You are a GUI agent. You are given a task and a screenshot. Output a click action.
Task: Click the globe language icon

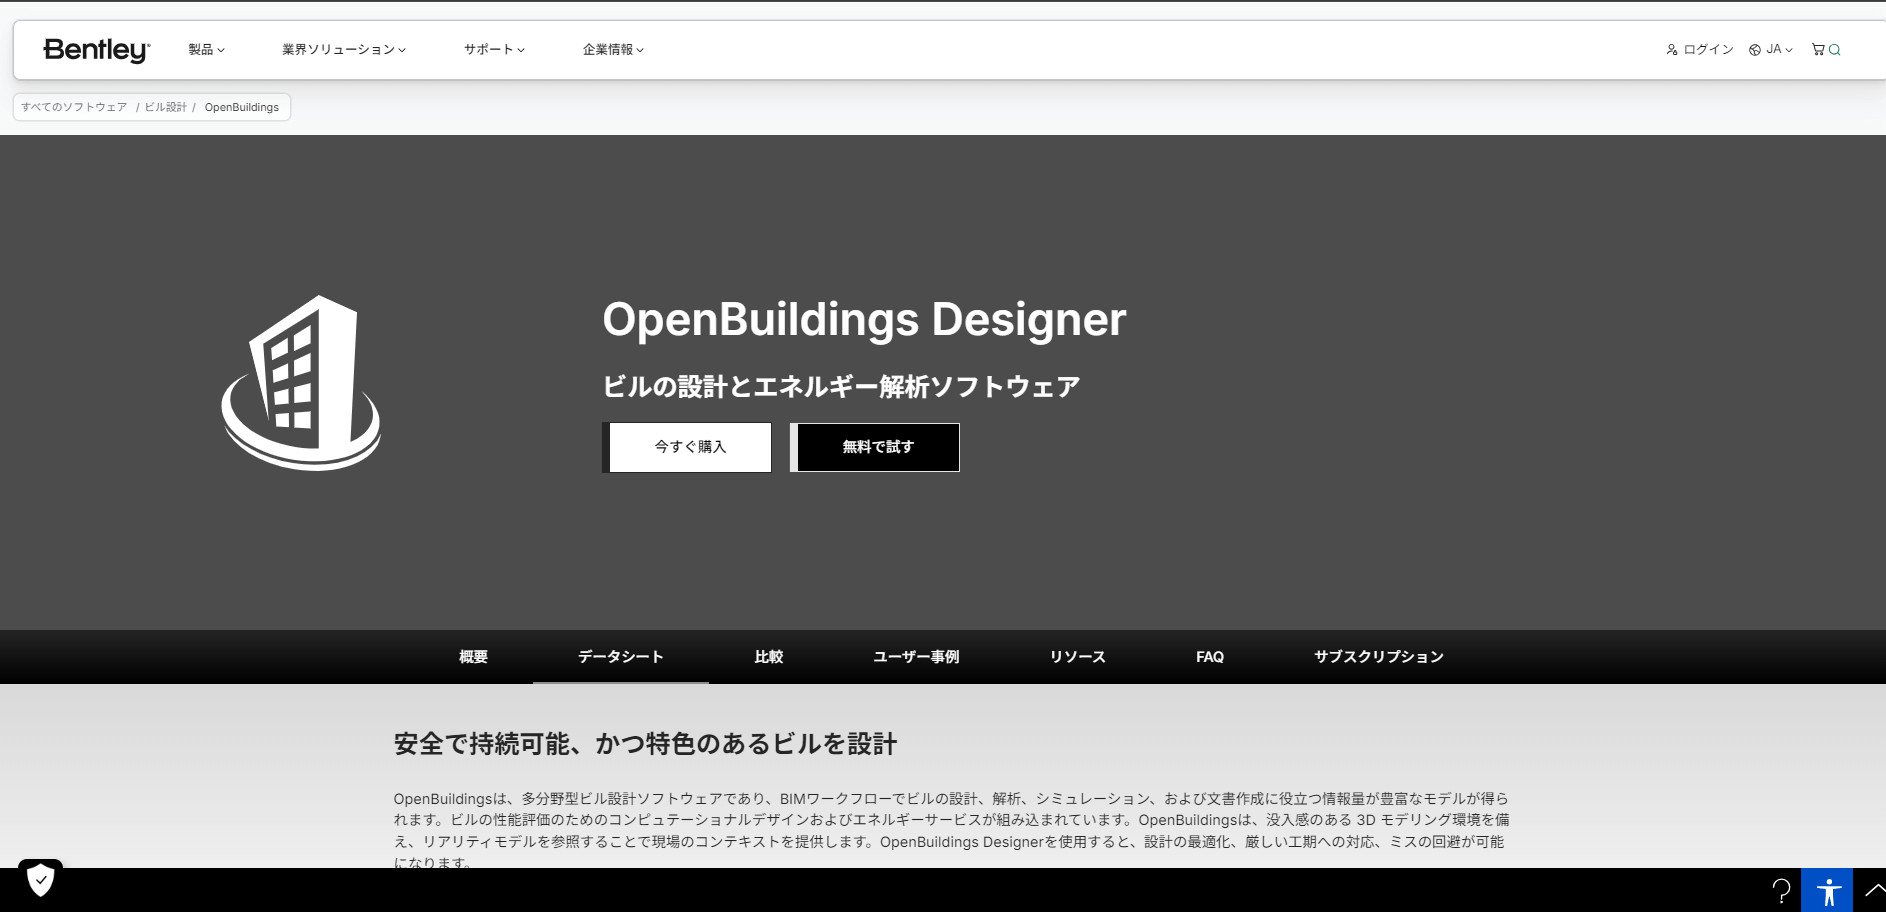tap(1755, 49)
